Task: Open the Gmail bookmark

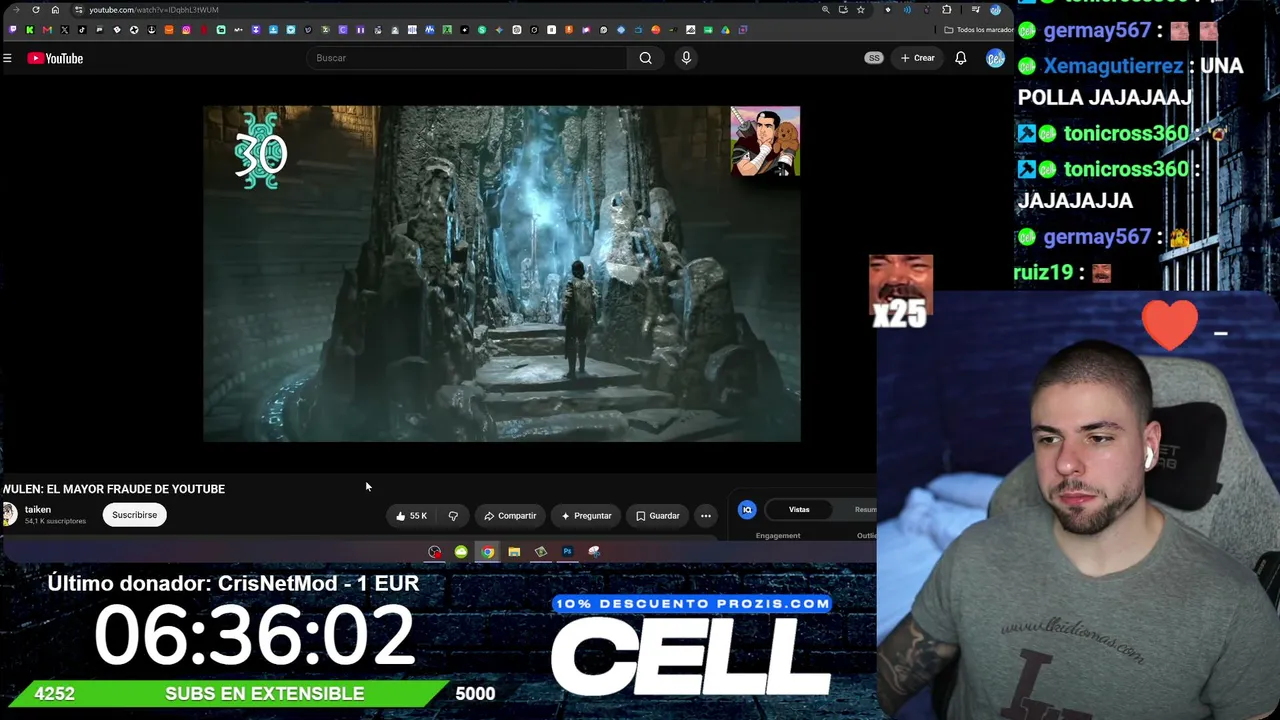Action: (47, 30)
